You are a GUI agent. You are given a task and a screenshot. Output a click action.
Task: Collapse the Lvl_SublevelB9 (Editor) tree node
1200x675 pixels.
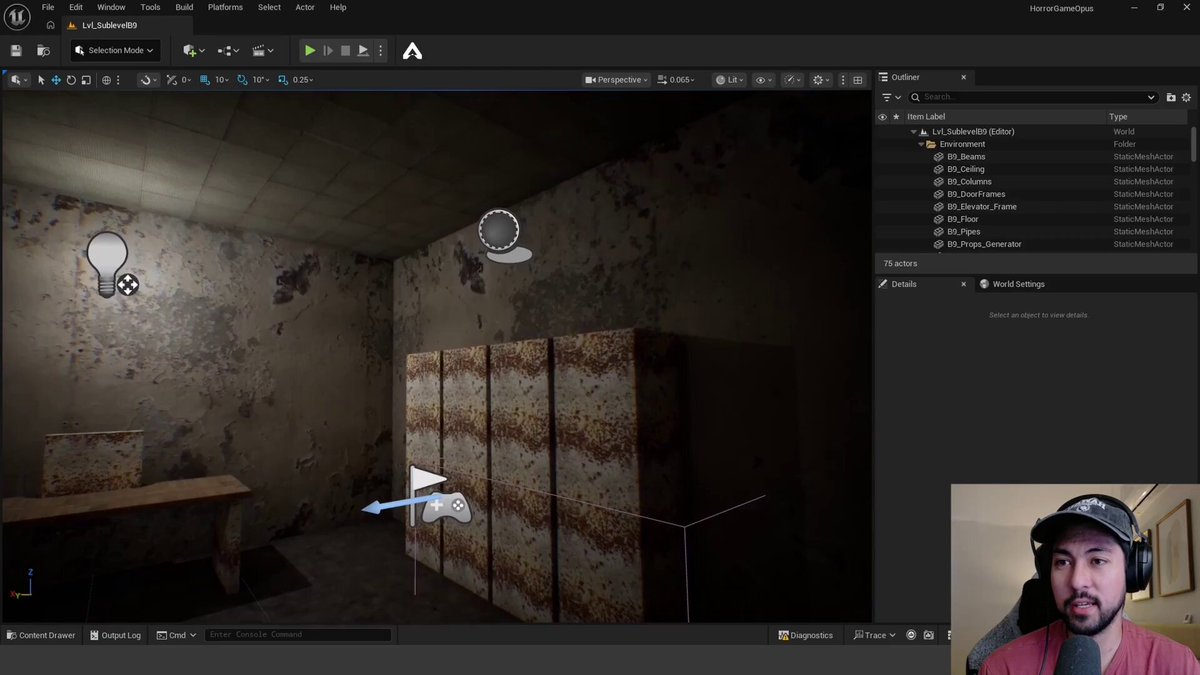[913, 132]
